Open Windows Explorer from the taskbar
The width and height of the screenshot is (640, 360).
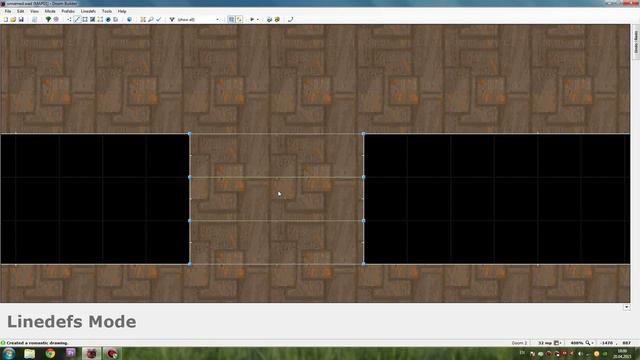point(29,353)
